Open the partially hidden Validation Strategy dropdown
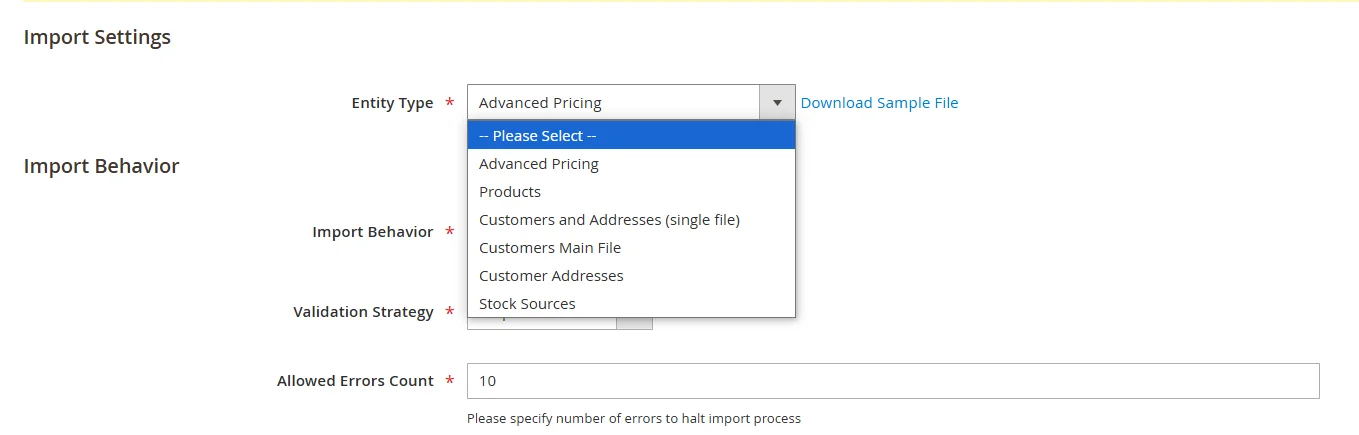 pyautogui.click(x=634, y=323)
